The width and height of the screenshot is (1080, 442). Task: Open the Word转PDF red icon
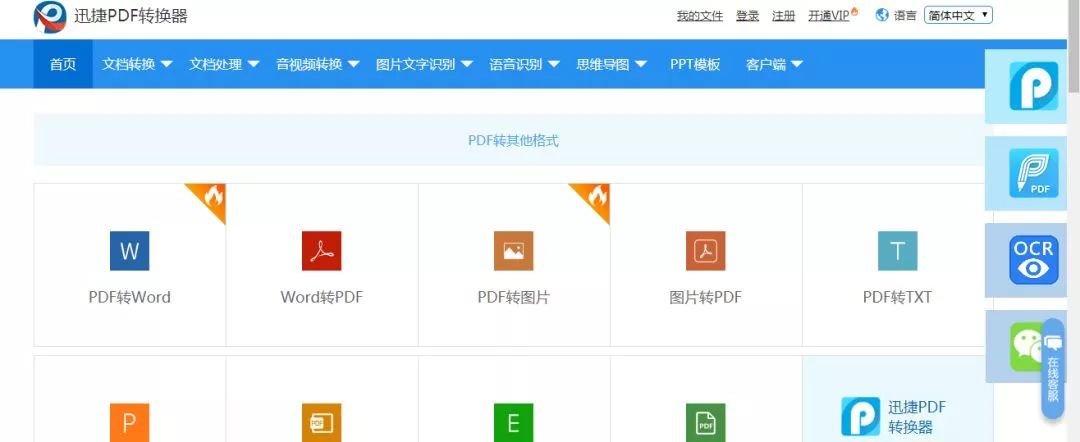(x=322, y=251)
